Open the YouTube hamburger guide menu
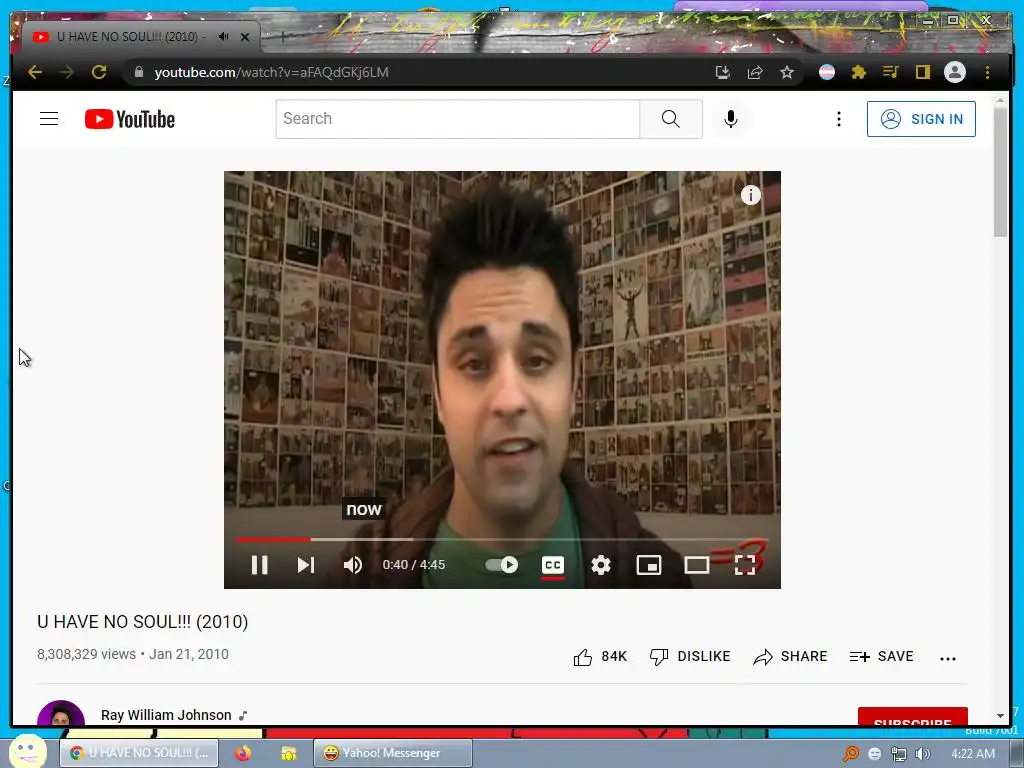 point(49,119)
